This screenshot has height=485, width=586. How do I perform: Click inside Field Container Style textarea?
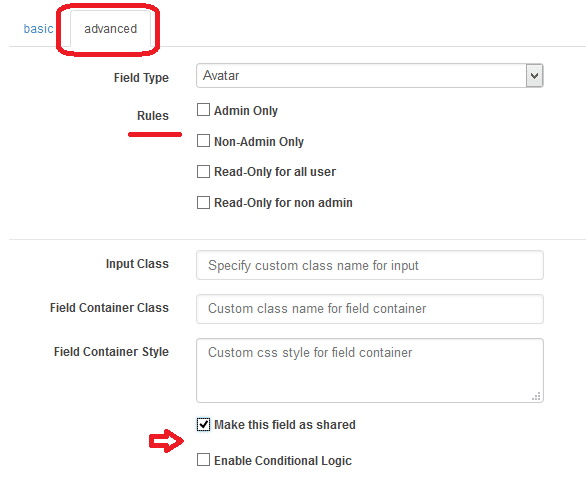click(370, 370)
